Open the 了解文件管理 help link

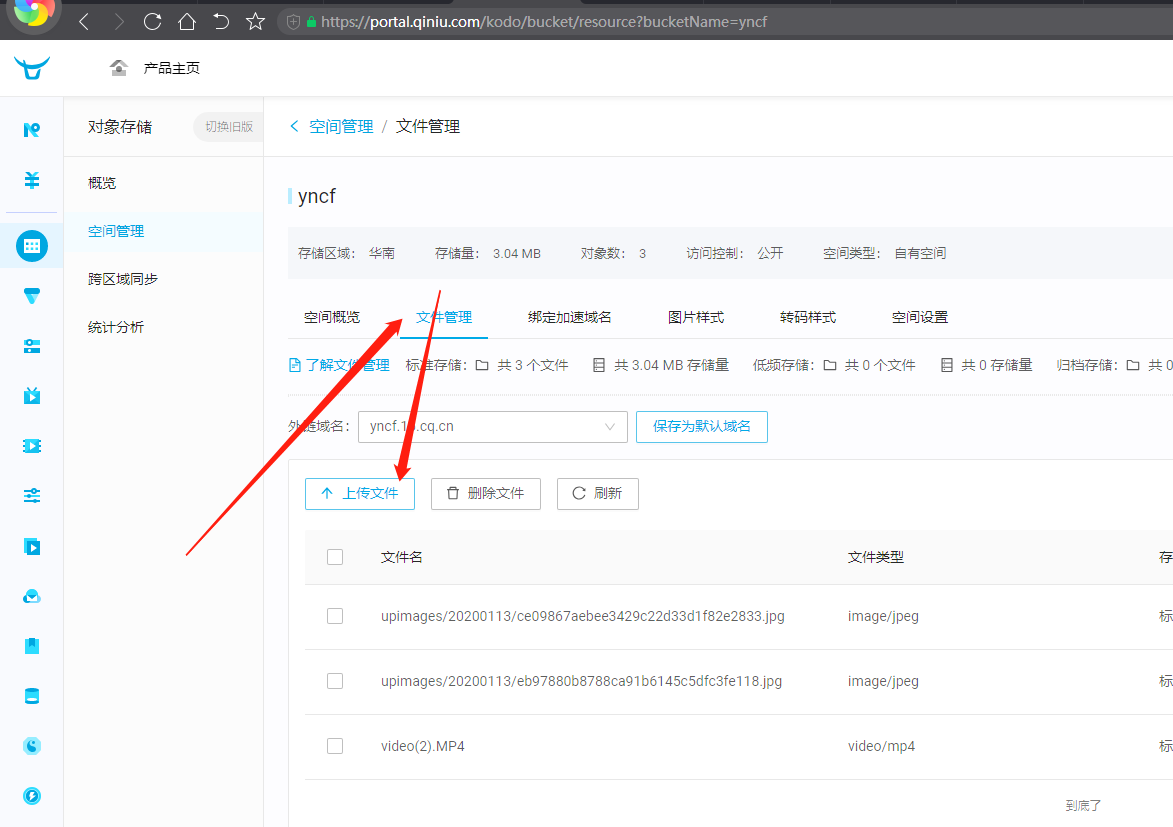(x=339, y=365)
